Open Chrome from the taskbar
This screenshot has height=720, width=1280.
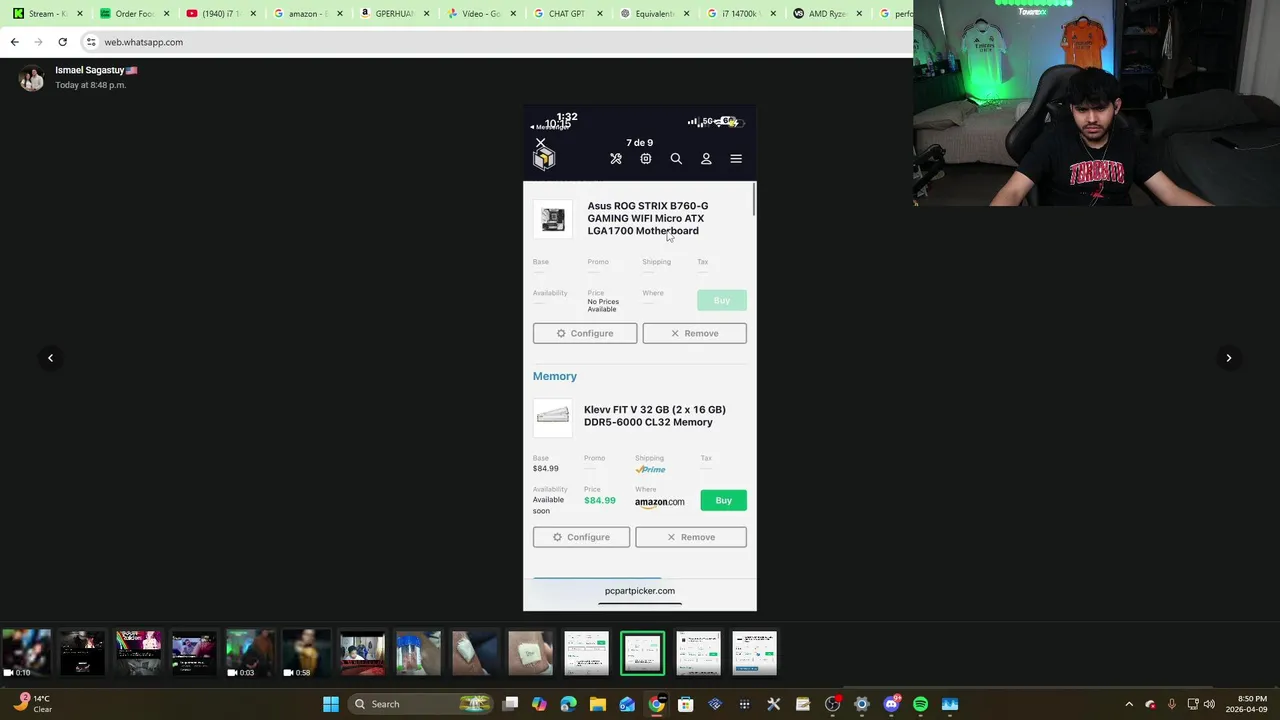656,704
